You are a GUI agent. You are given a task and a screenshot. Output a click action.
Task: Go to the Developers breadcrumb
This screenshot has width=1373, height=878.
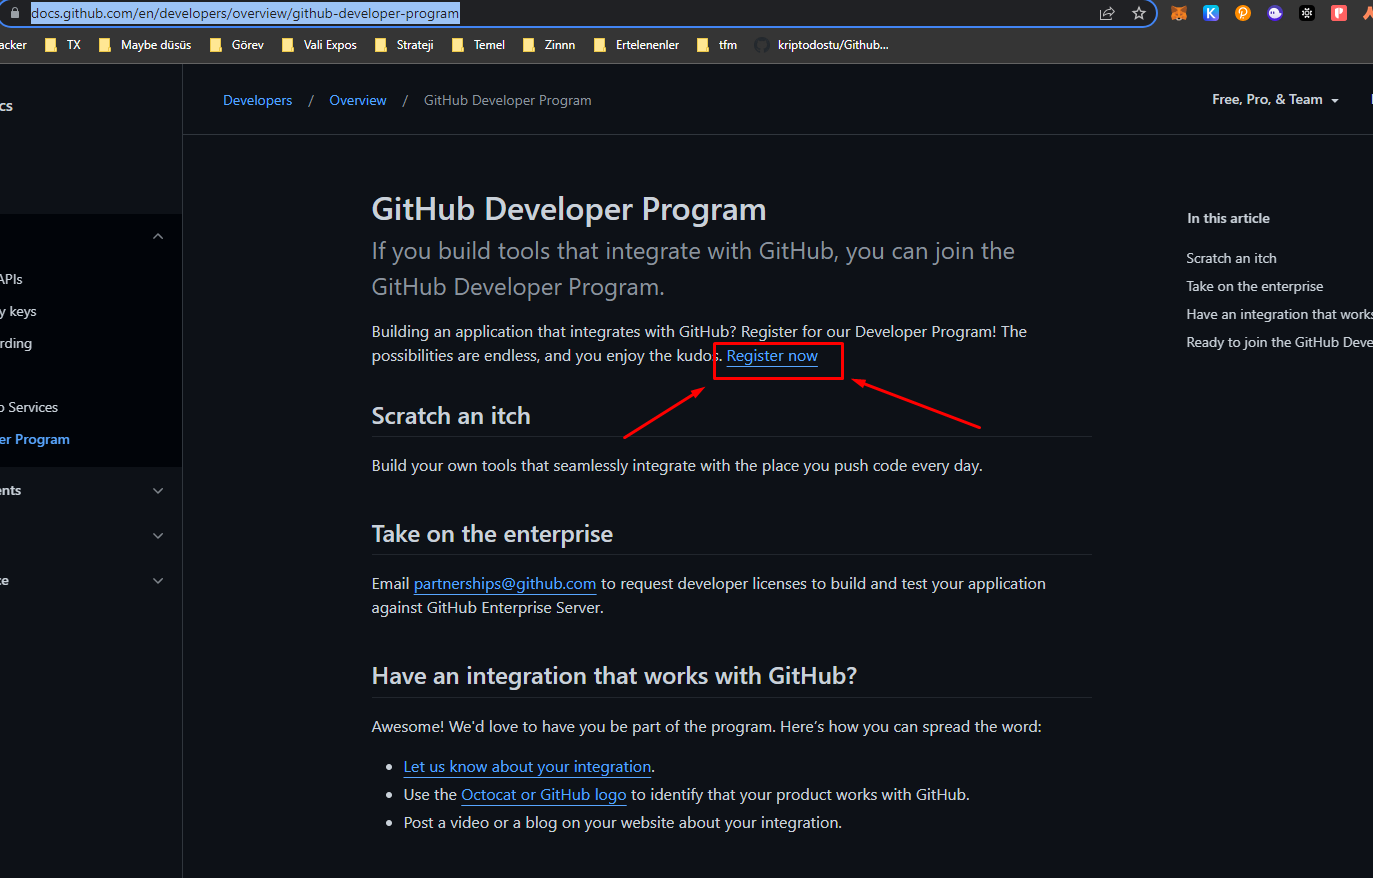(257, 100)
